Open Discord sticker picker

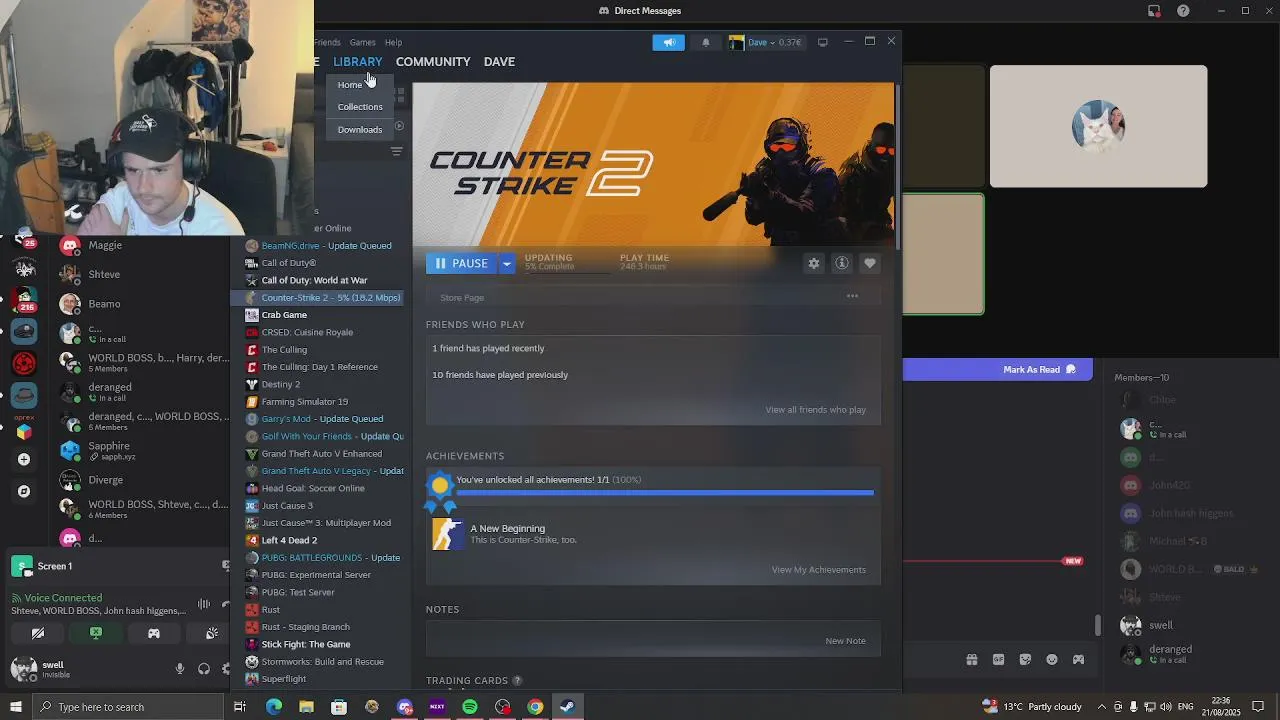click(x=1025, y=660)
